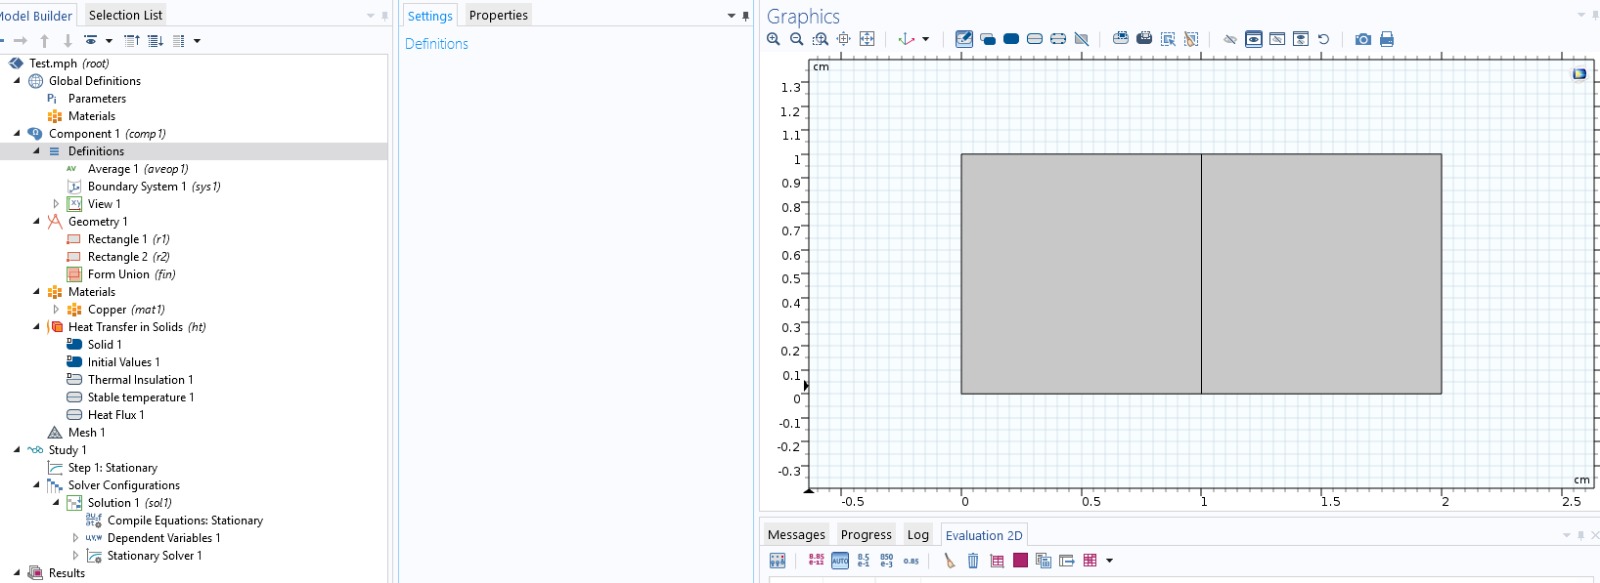Select the Heat Flux 1 node

point(115,415)
